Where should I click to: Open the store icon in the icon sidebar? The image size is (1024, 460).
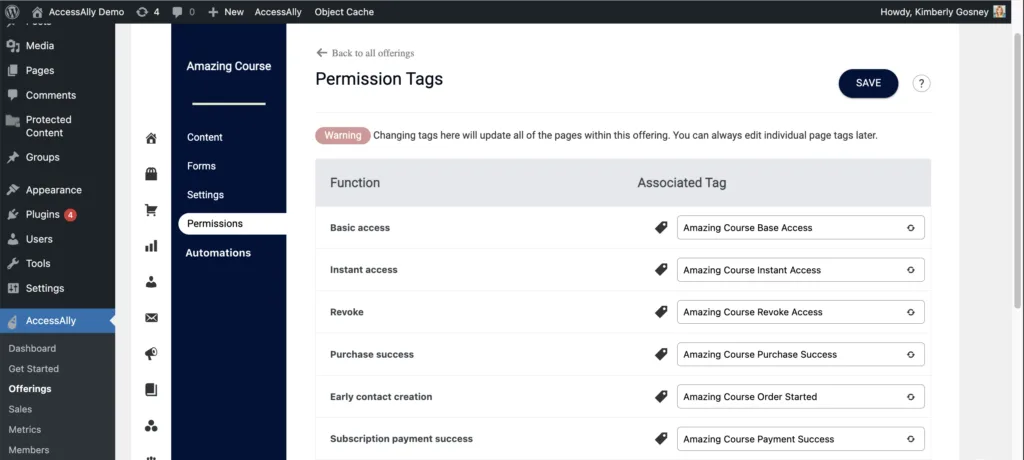pos(151,174)
